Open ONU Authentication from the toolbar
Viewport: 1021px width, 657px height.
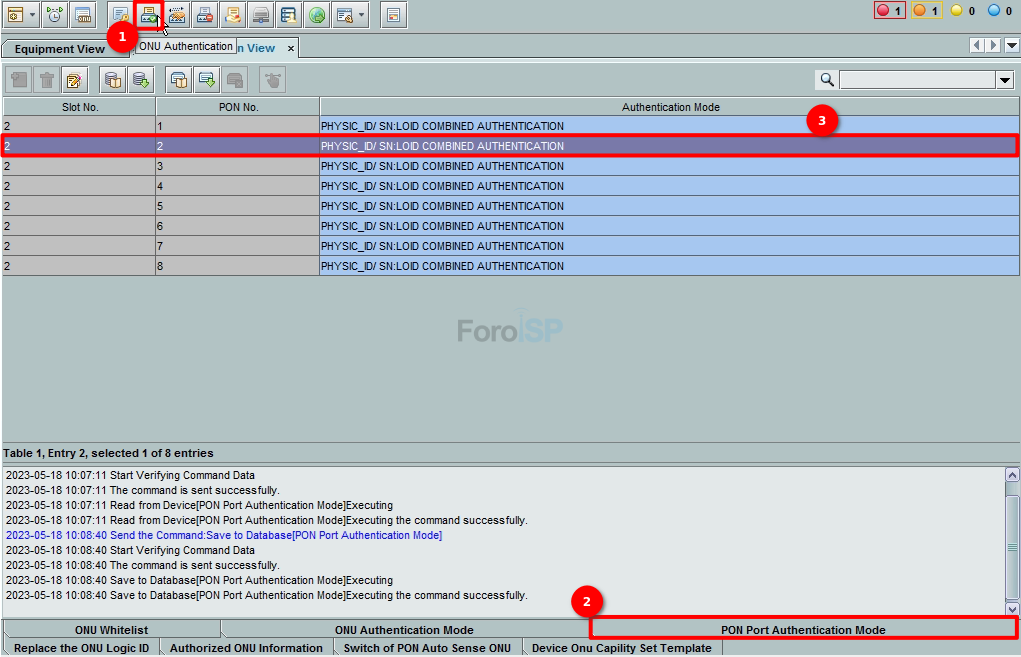(149, 15)
